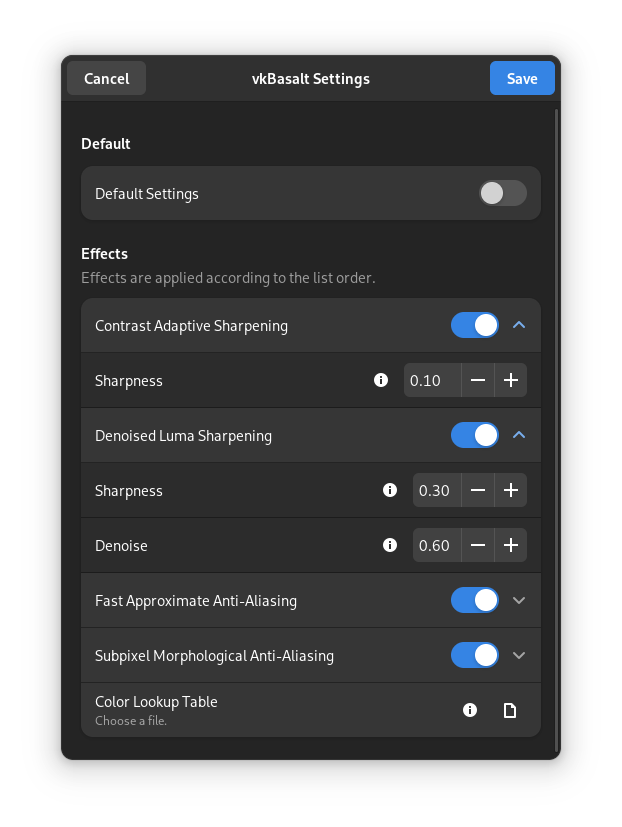
Task: Save the vkBasalt settings
Action: click(522, 79)
